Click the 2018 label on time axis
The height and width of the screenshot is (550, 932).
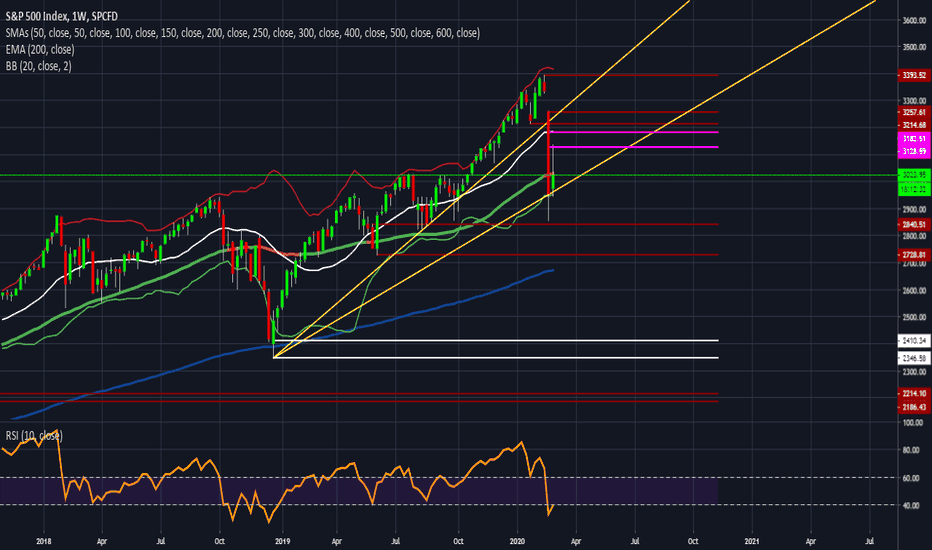(43, 541)
